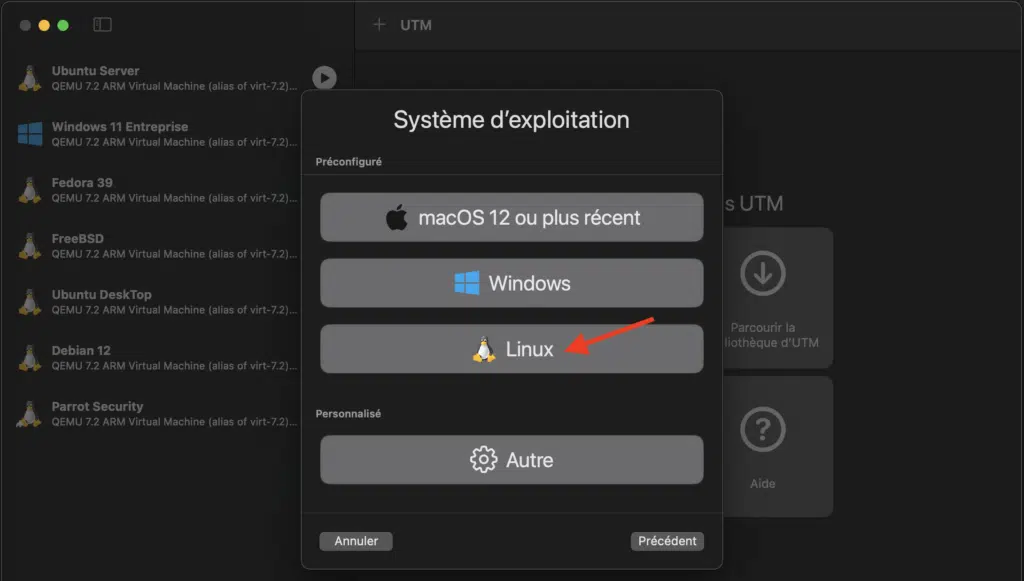Screen dimensions: 1024x581
Task: Click the Tux penguin on Linux button
Action: [x=483, y=349]
